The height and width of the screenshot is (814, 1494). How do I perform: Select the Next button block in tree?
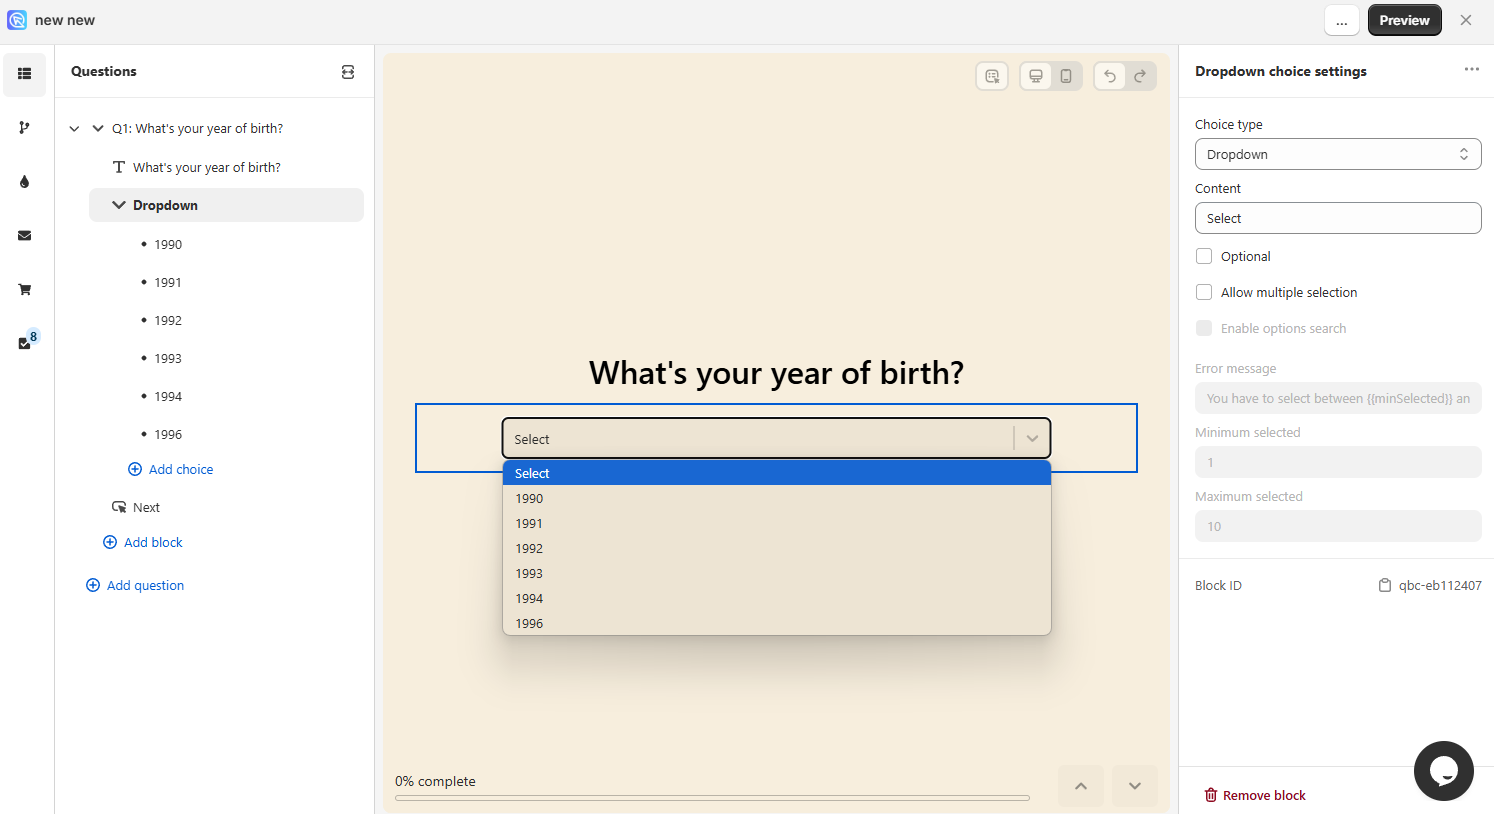click(x=146, y=507)
